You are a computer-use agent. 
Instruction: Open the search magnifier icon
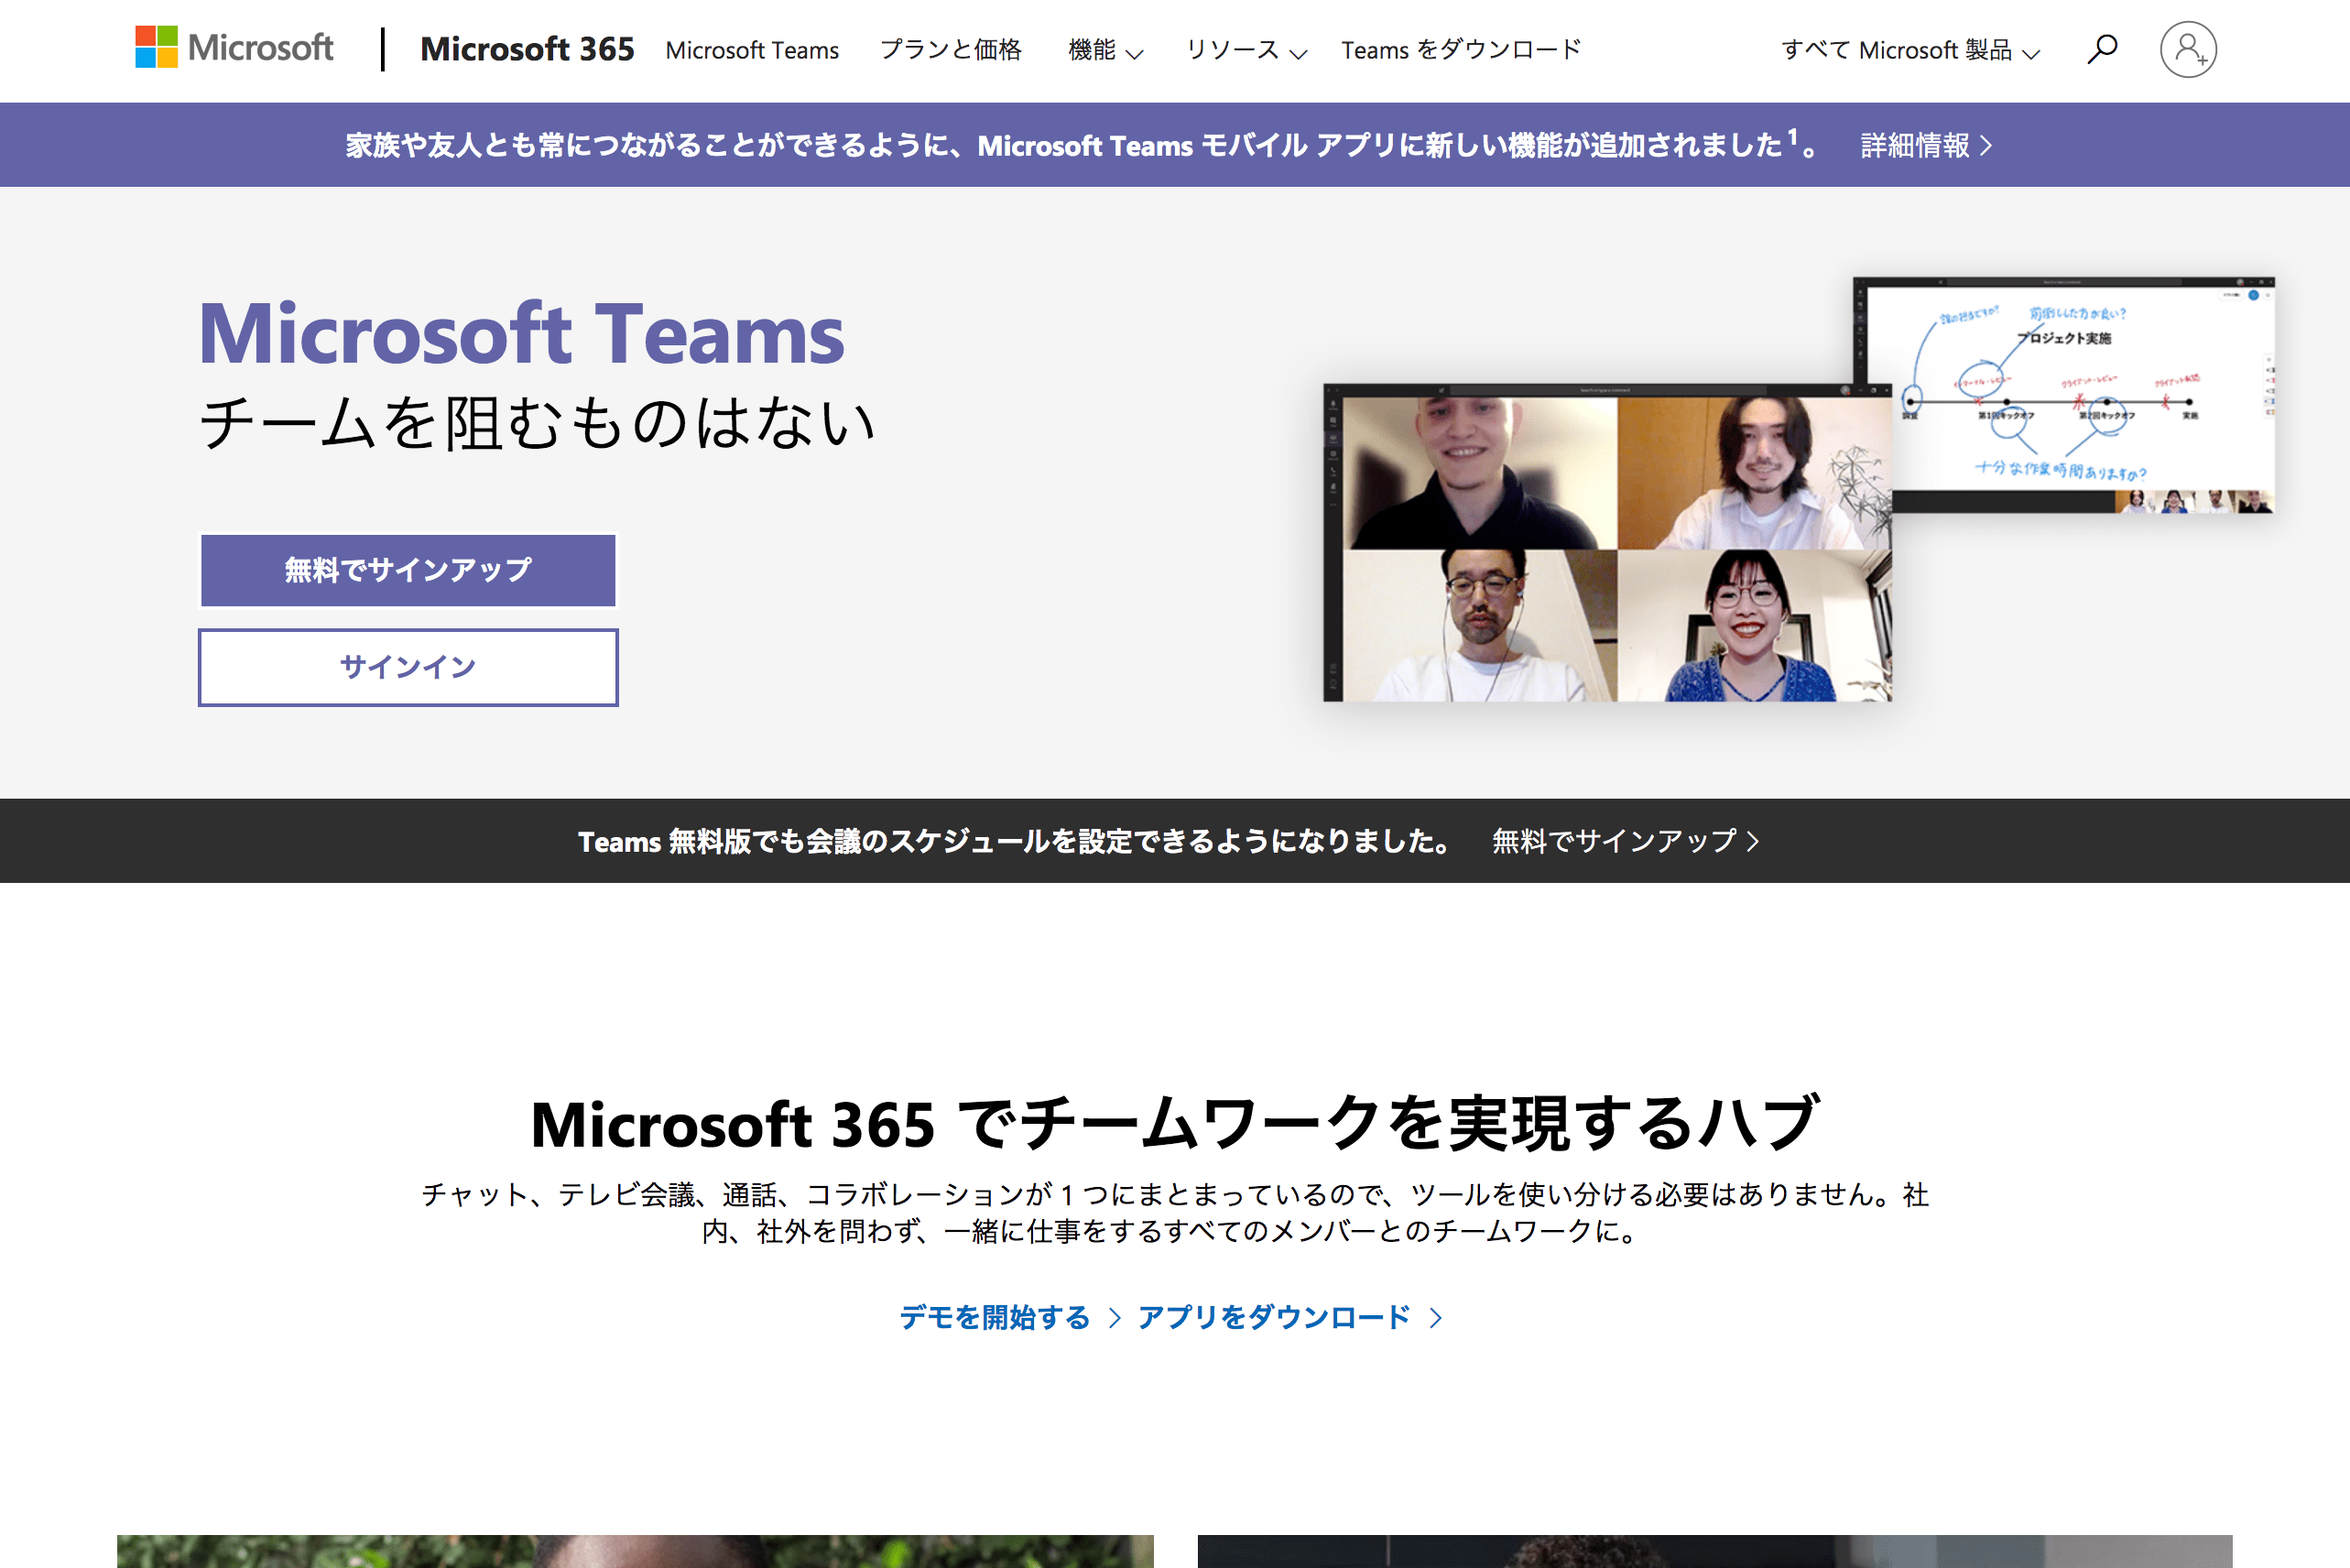2102,49
